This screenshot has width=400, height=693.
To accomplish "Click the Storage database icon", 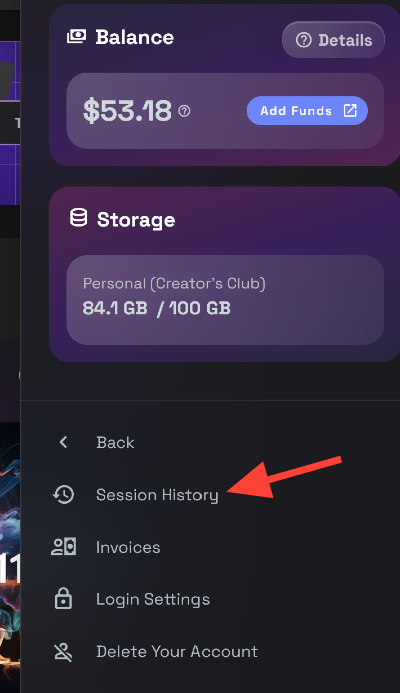I will click(78, 218).
